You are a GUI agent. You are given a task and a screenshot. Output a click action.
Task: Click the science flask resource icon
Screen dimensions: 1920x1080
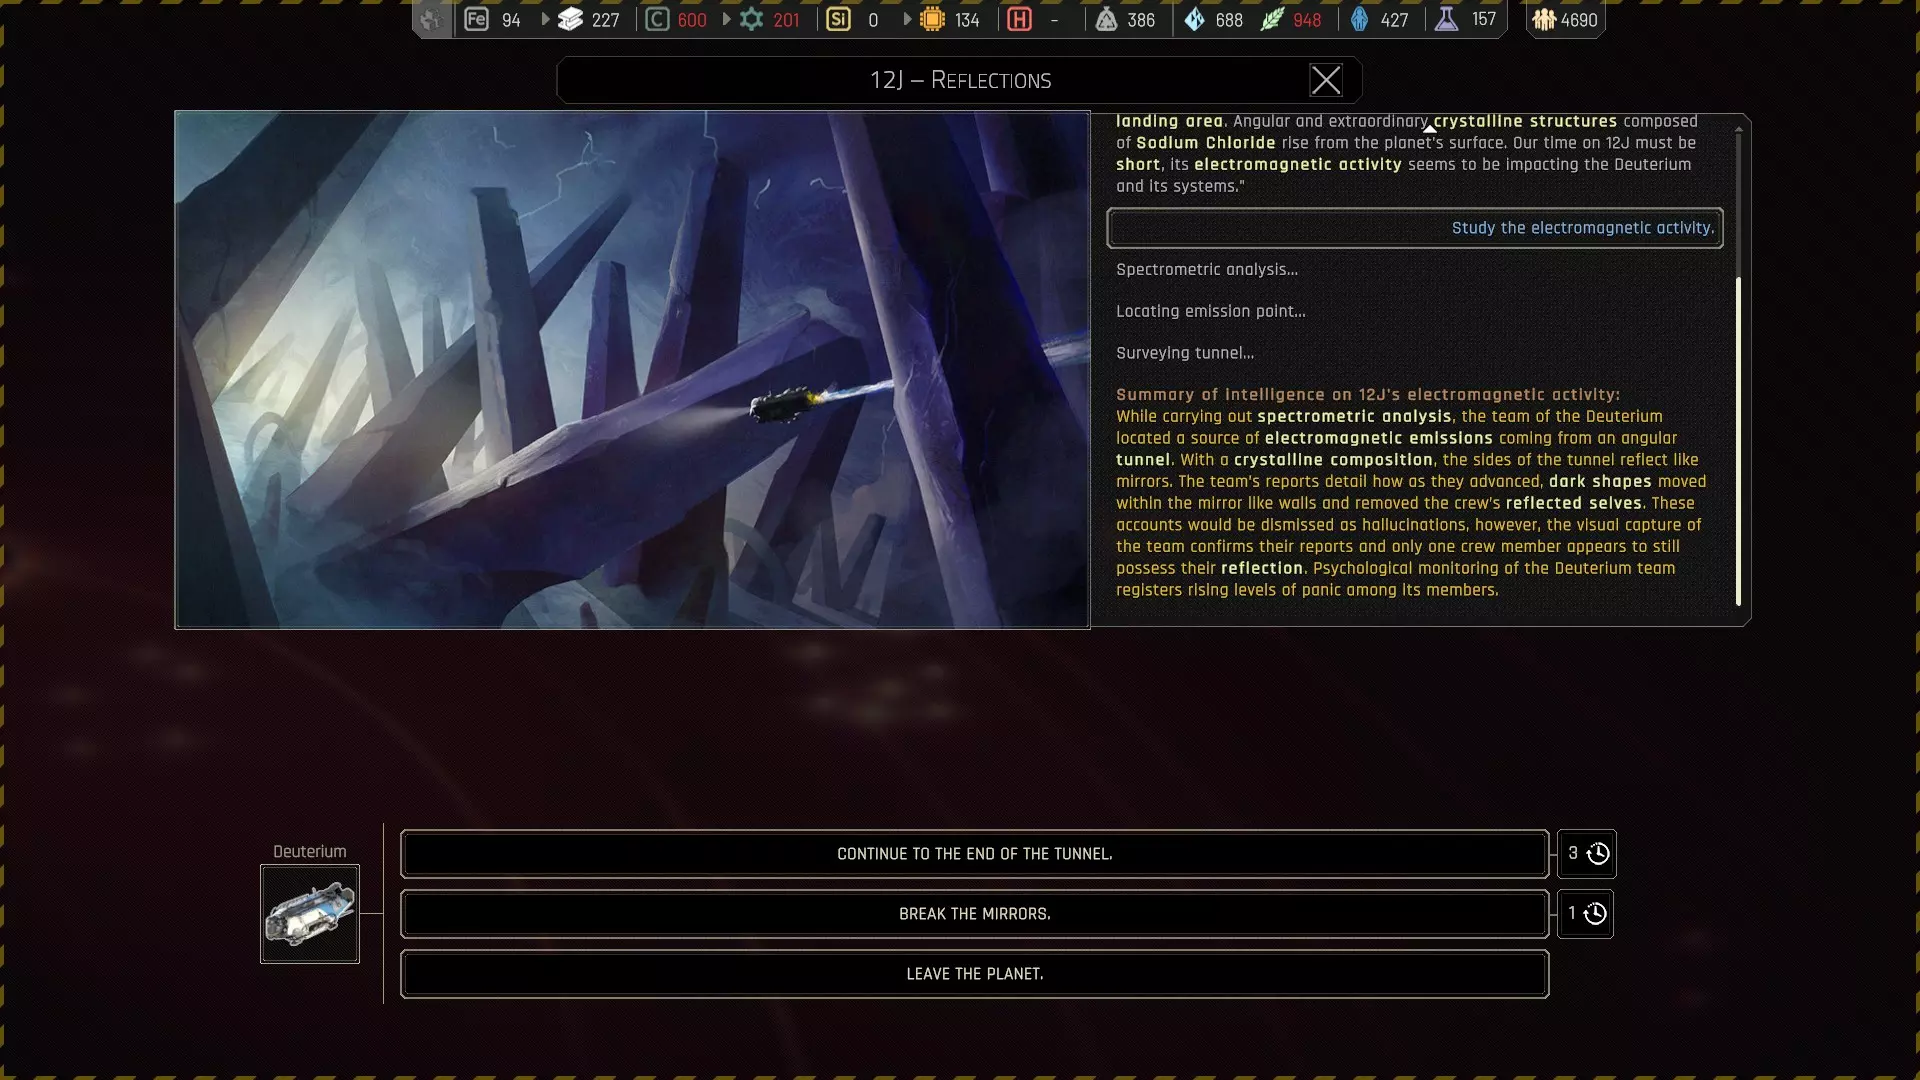[1446, 19]
